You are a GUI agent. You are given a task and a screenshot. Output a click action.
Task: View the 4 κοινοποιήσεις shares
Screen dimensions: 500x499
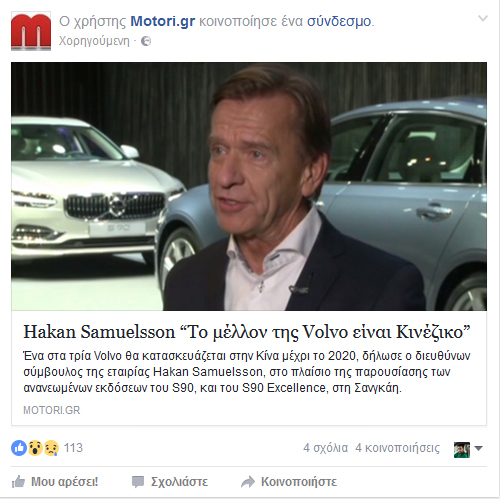click(x=397, y=448)
